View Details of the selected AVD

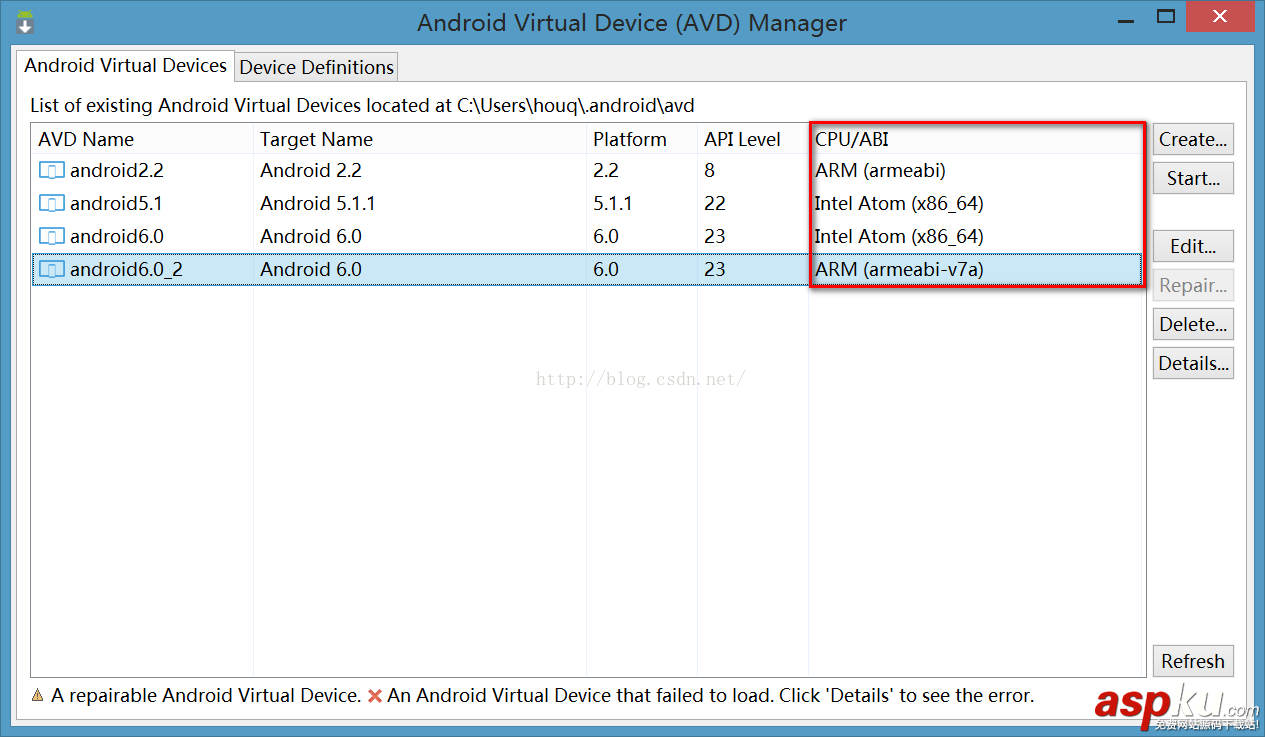tap(1192, 362)
